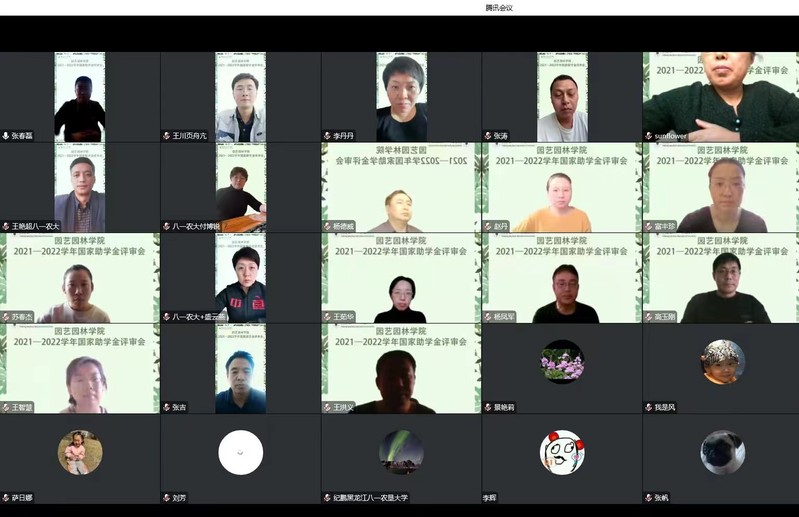Click the 王艳超八一农大 name label
The width and height of the screenshot is (799, 517).
[36, 227]
